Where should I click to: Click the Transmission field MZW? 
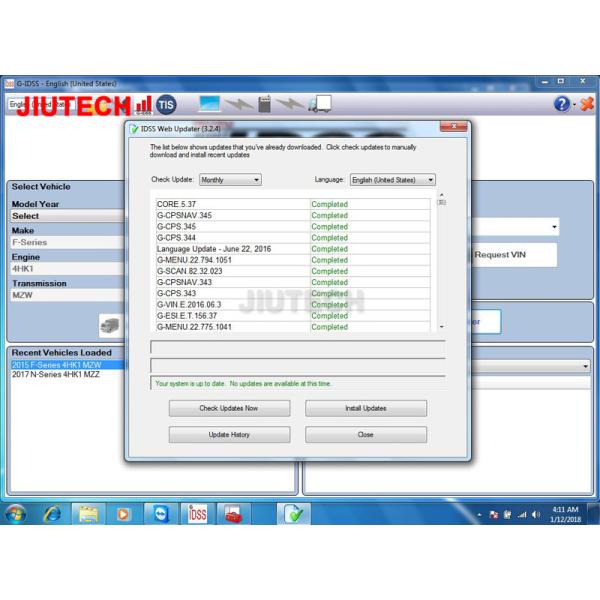(x=68, y=295)
